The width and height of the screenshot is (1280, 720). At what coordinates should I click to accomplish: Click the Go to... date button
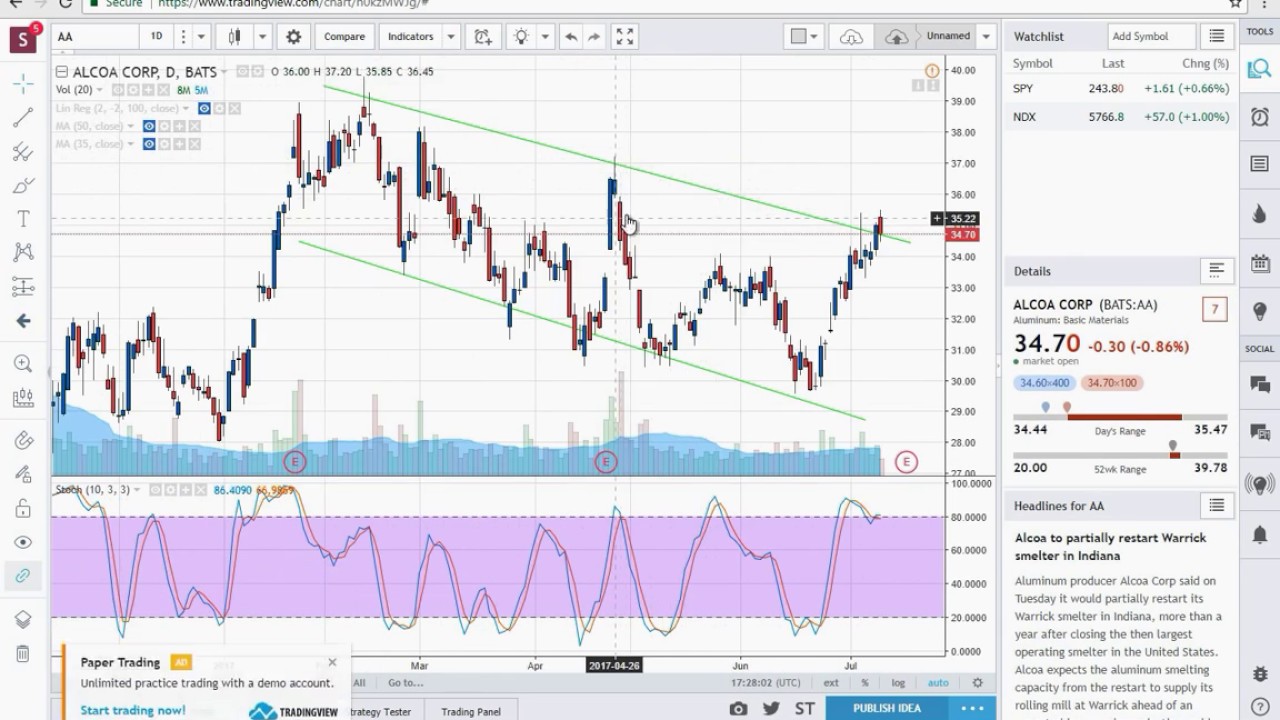(406, 683)
